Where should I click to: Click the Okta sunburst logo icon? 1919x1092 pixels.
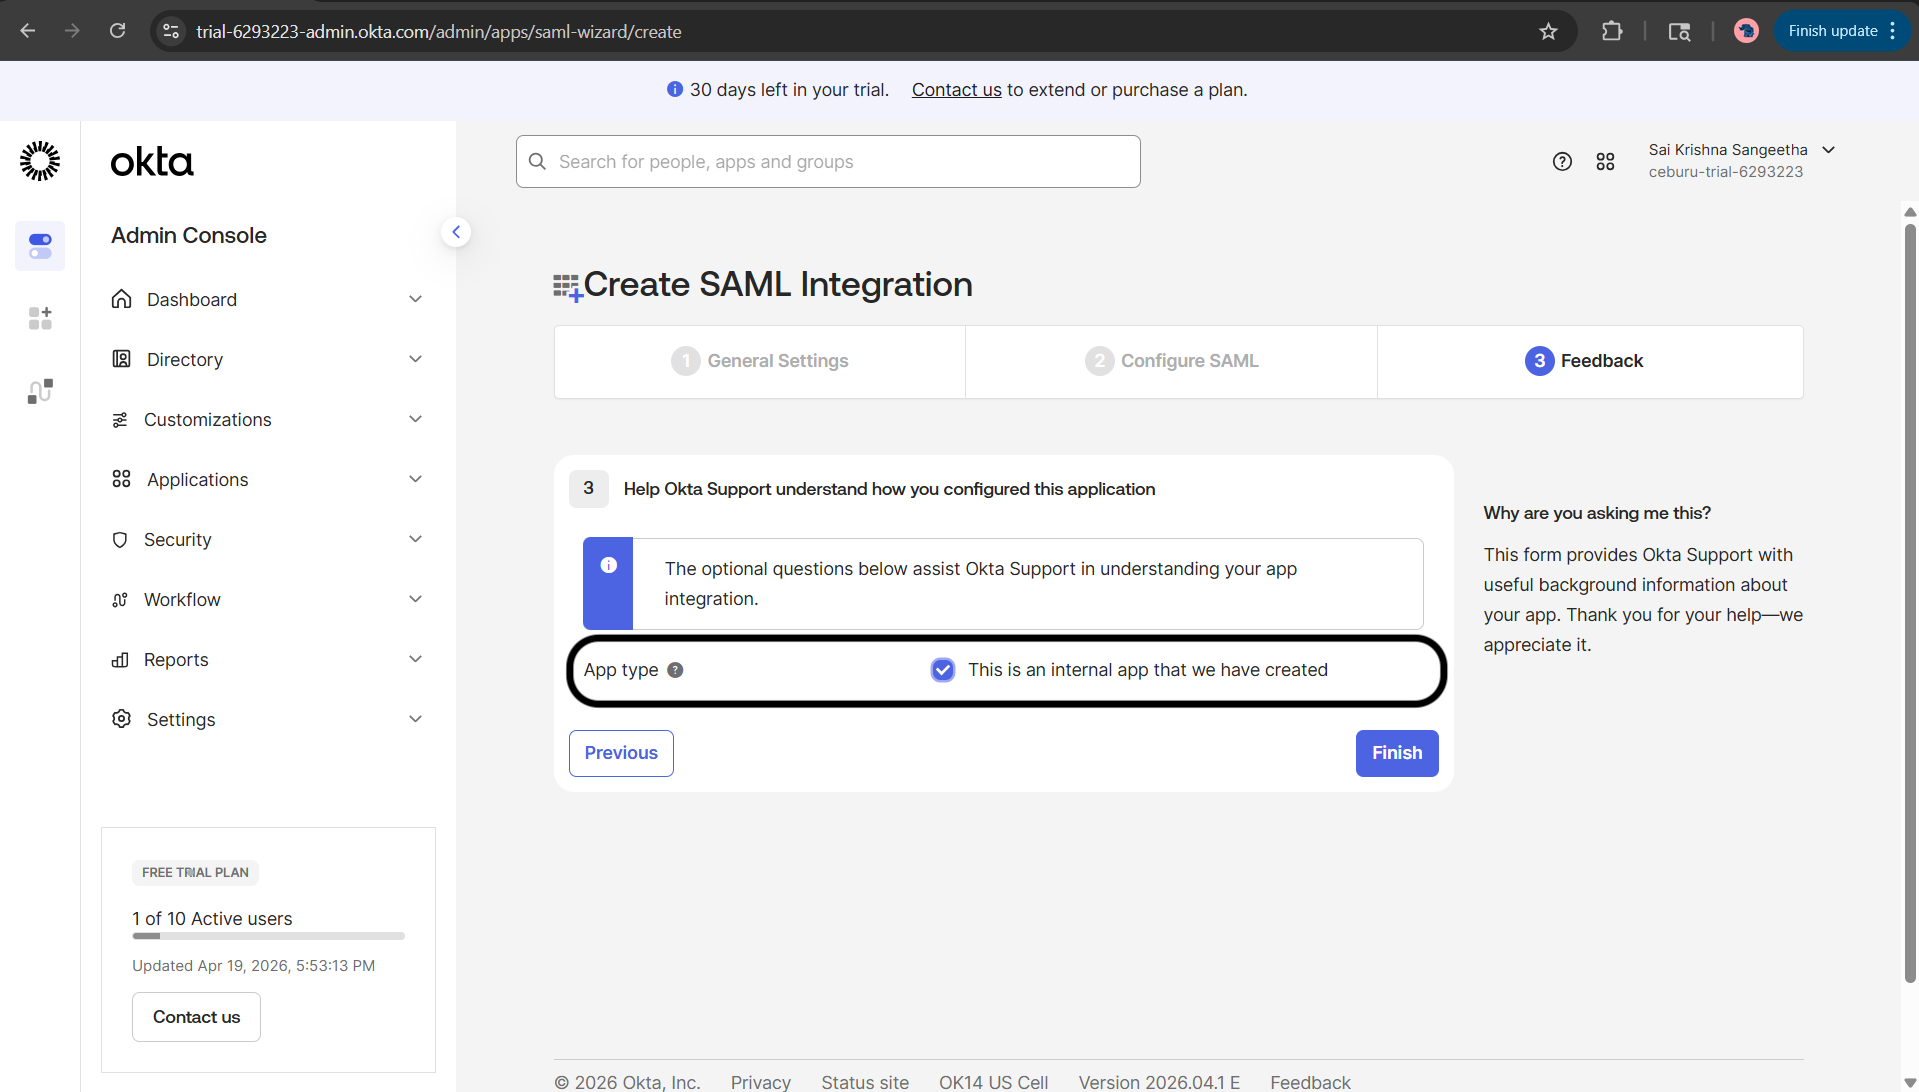tap(40, 161)
